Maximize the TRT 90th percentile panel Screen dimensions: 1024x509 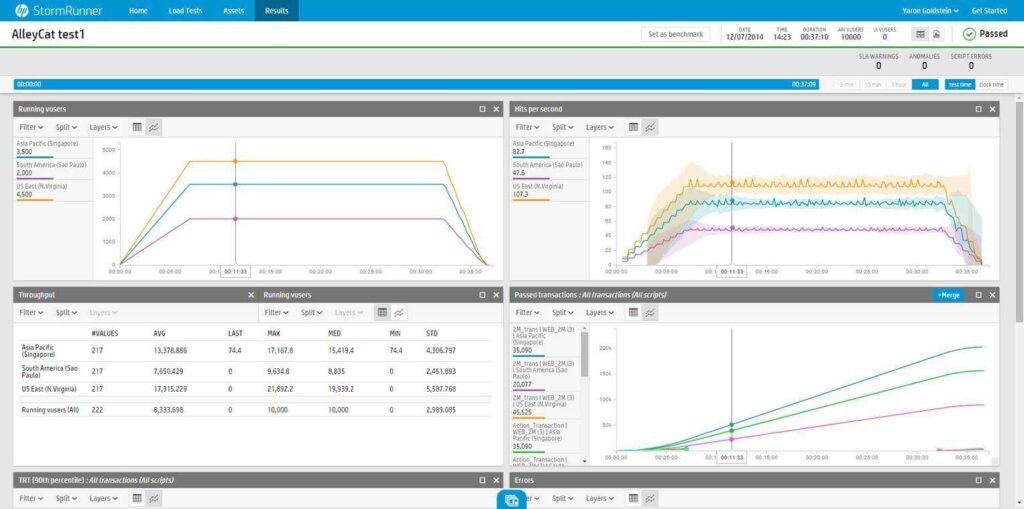pos(482,480)
